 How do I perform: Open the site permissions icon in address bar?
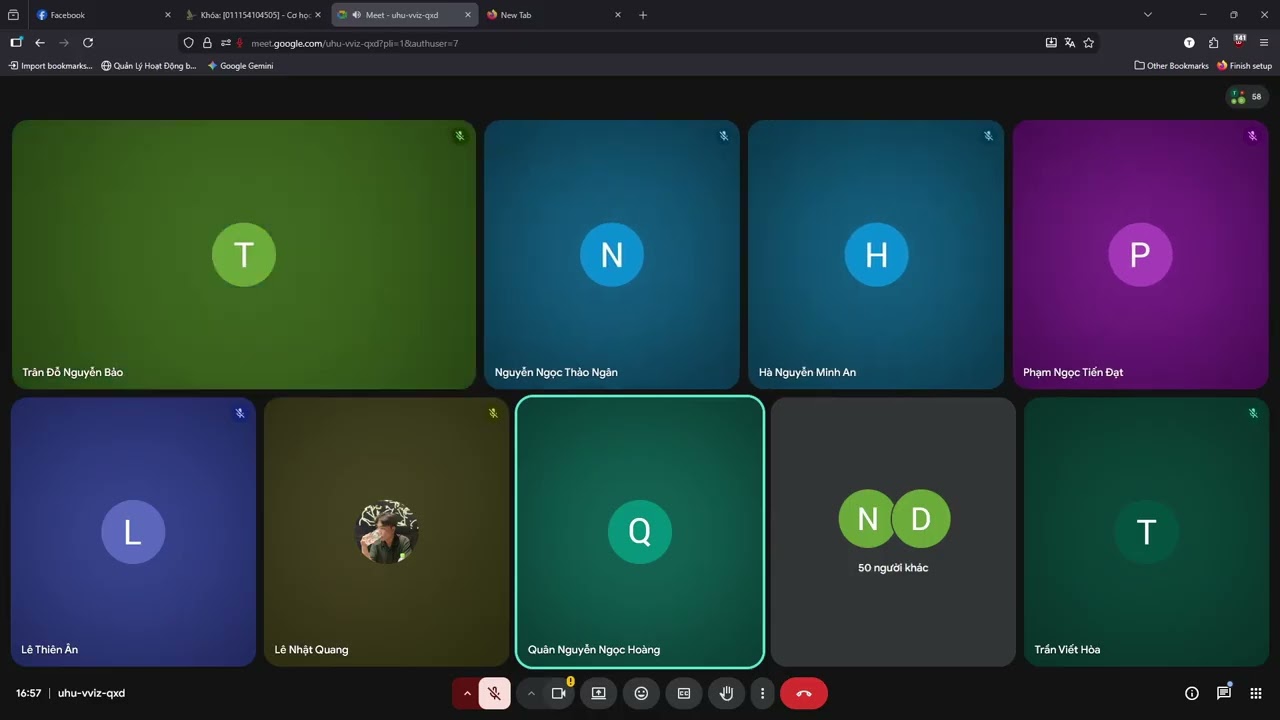coord(226,43)
